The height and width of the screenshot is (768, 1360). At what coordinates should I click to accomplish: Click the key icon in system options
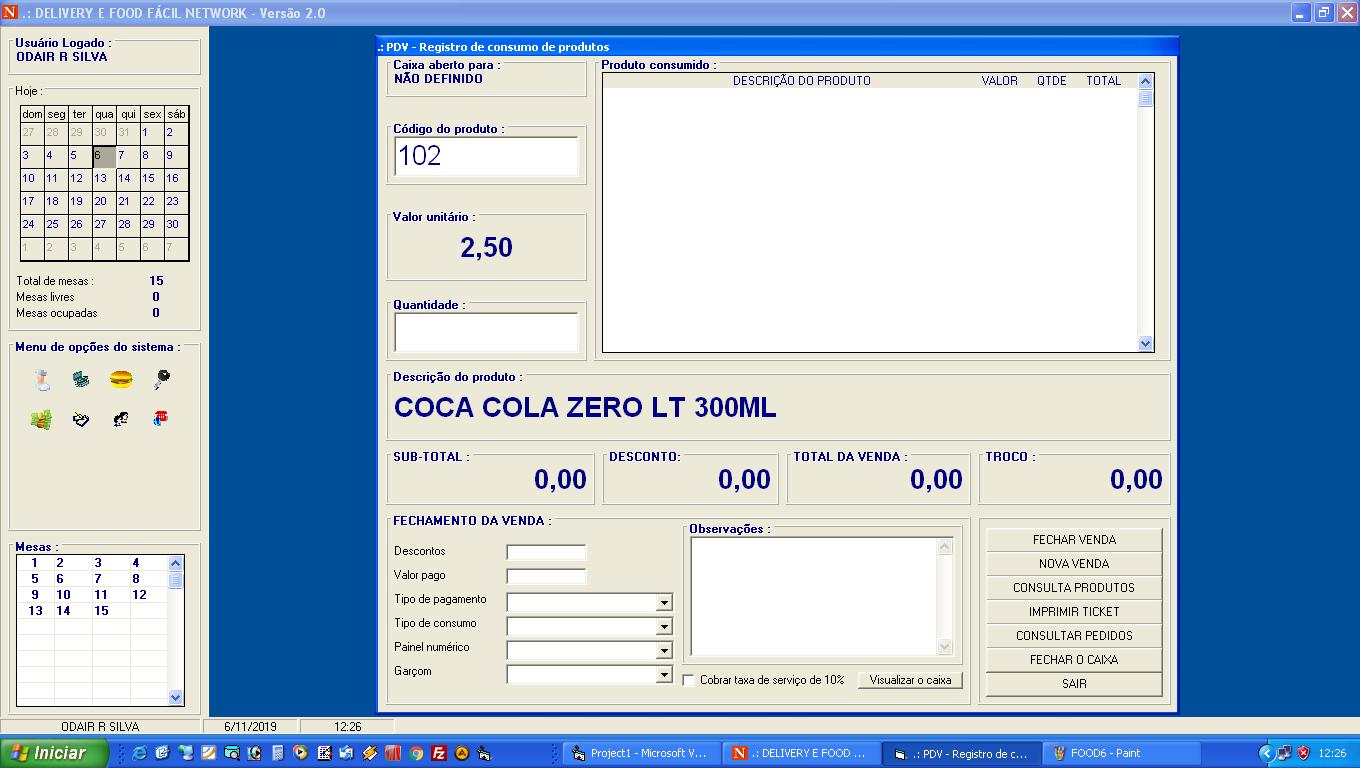pyautogui.click(x=161, y=379)
